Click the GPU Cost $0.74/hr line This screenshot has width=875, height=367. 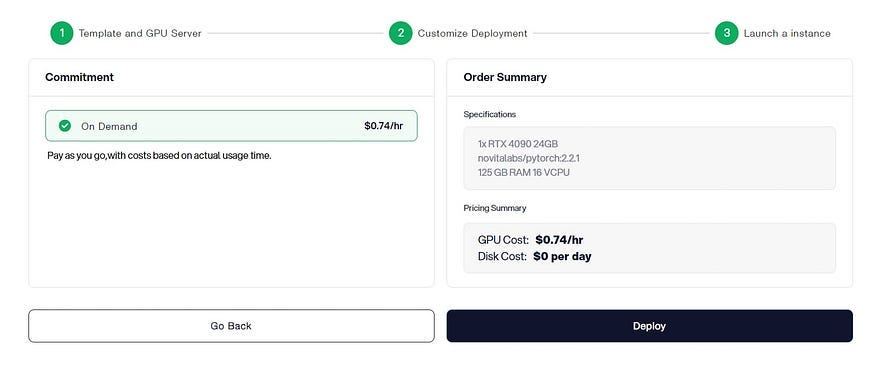point(530,240)
